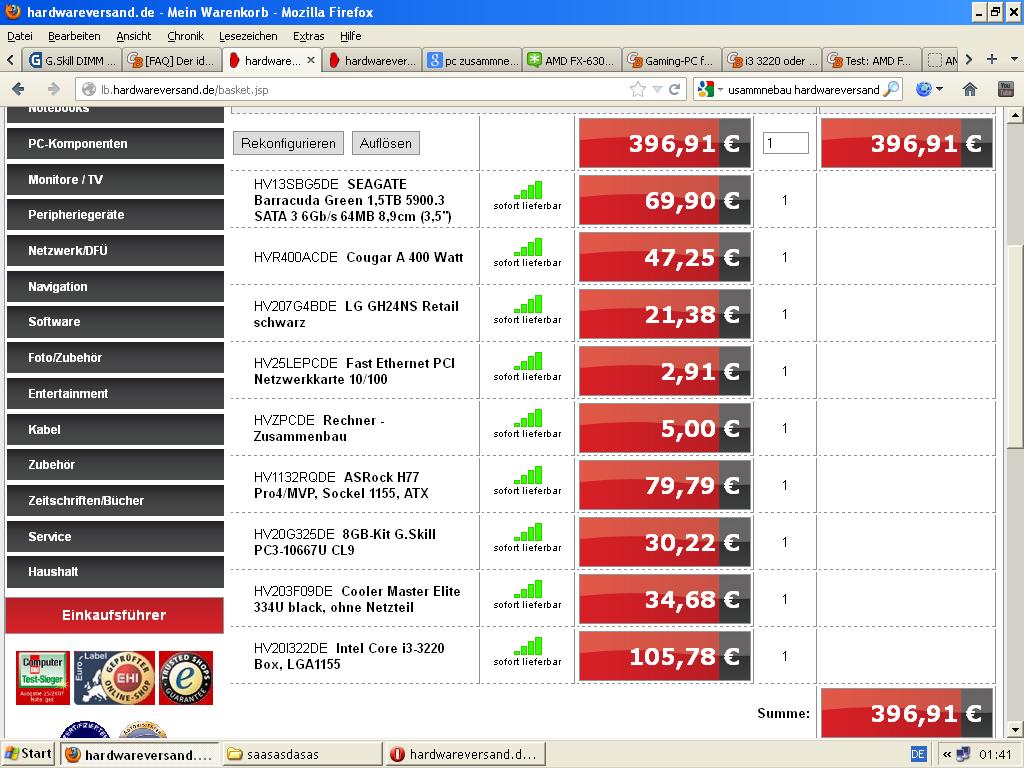This screenshot has height=768, width=1024.
Task: Click the browser back arrow
Action: click(x=18, y=89)
